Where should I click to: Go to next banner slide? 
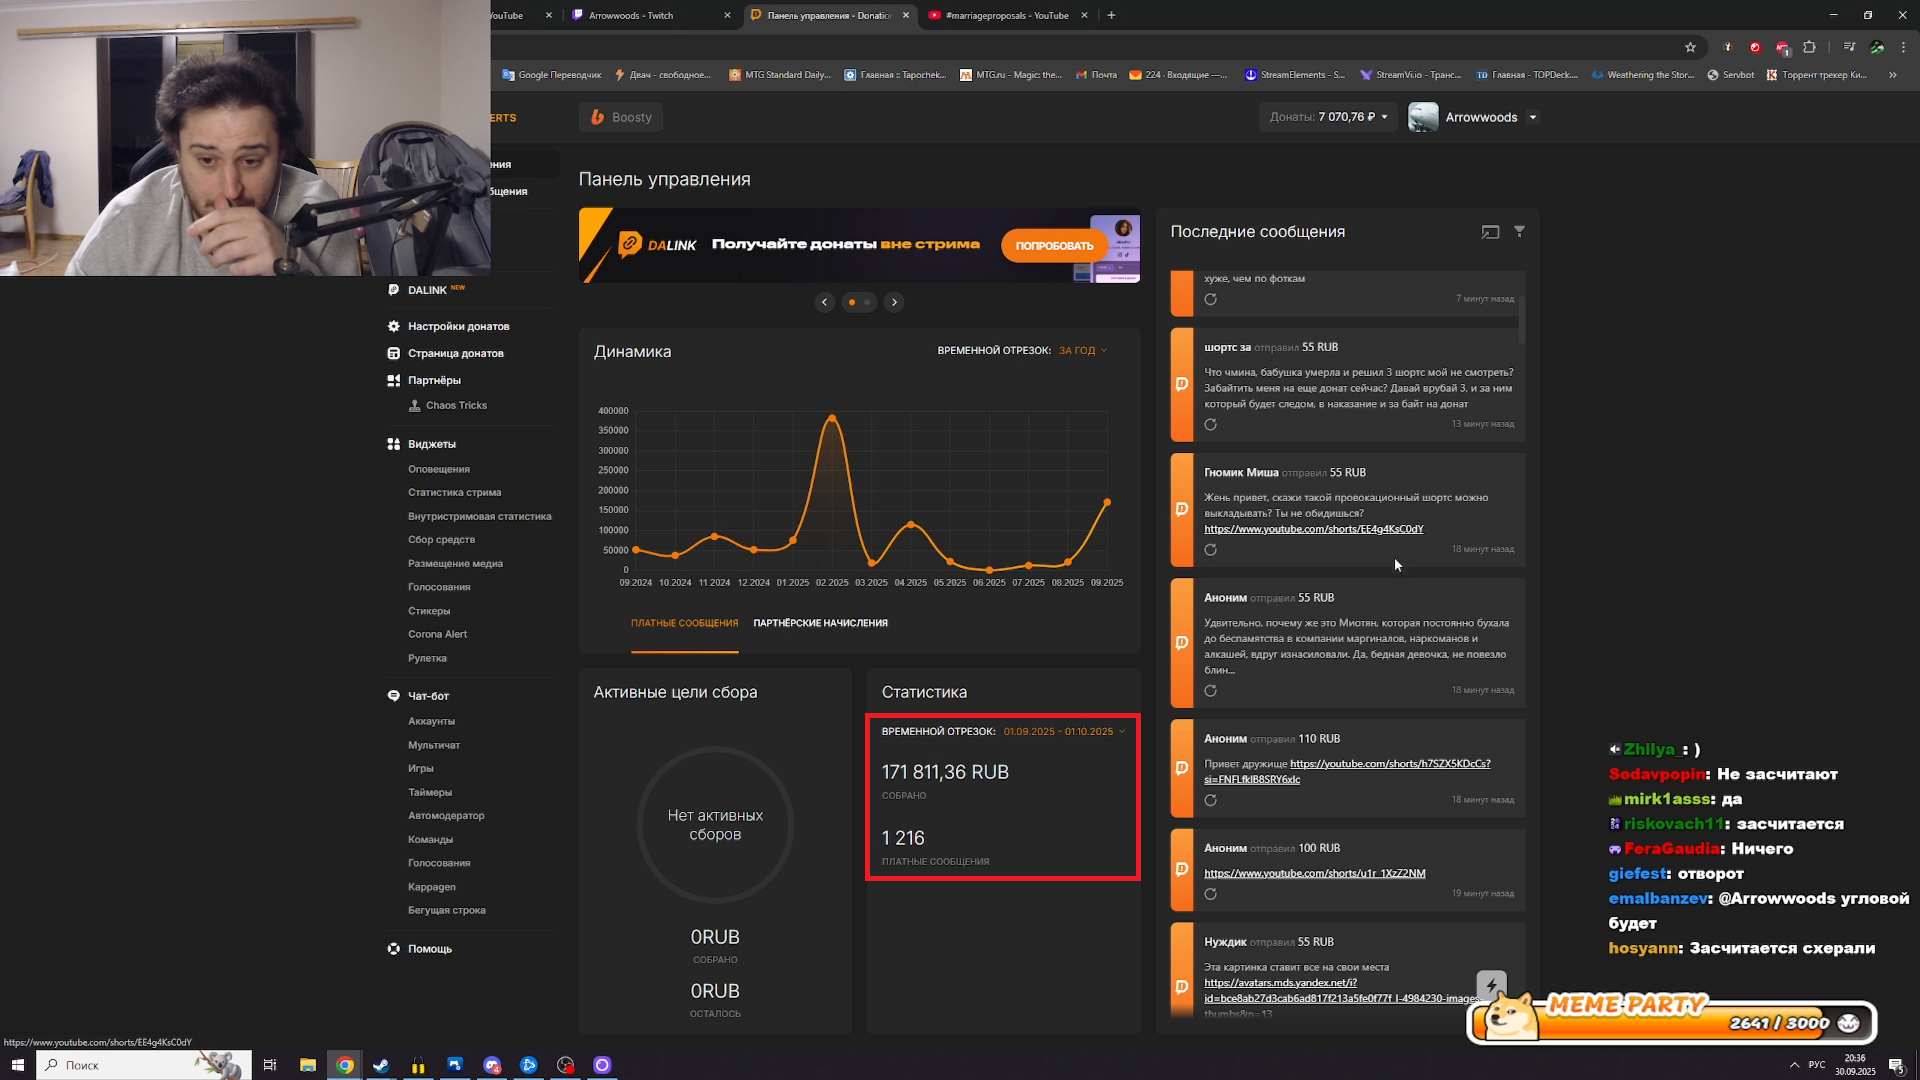tap(894, 302)
